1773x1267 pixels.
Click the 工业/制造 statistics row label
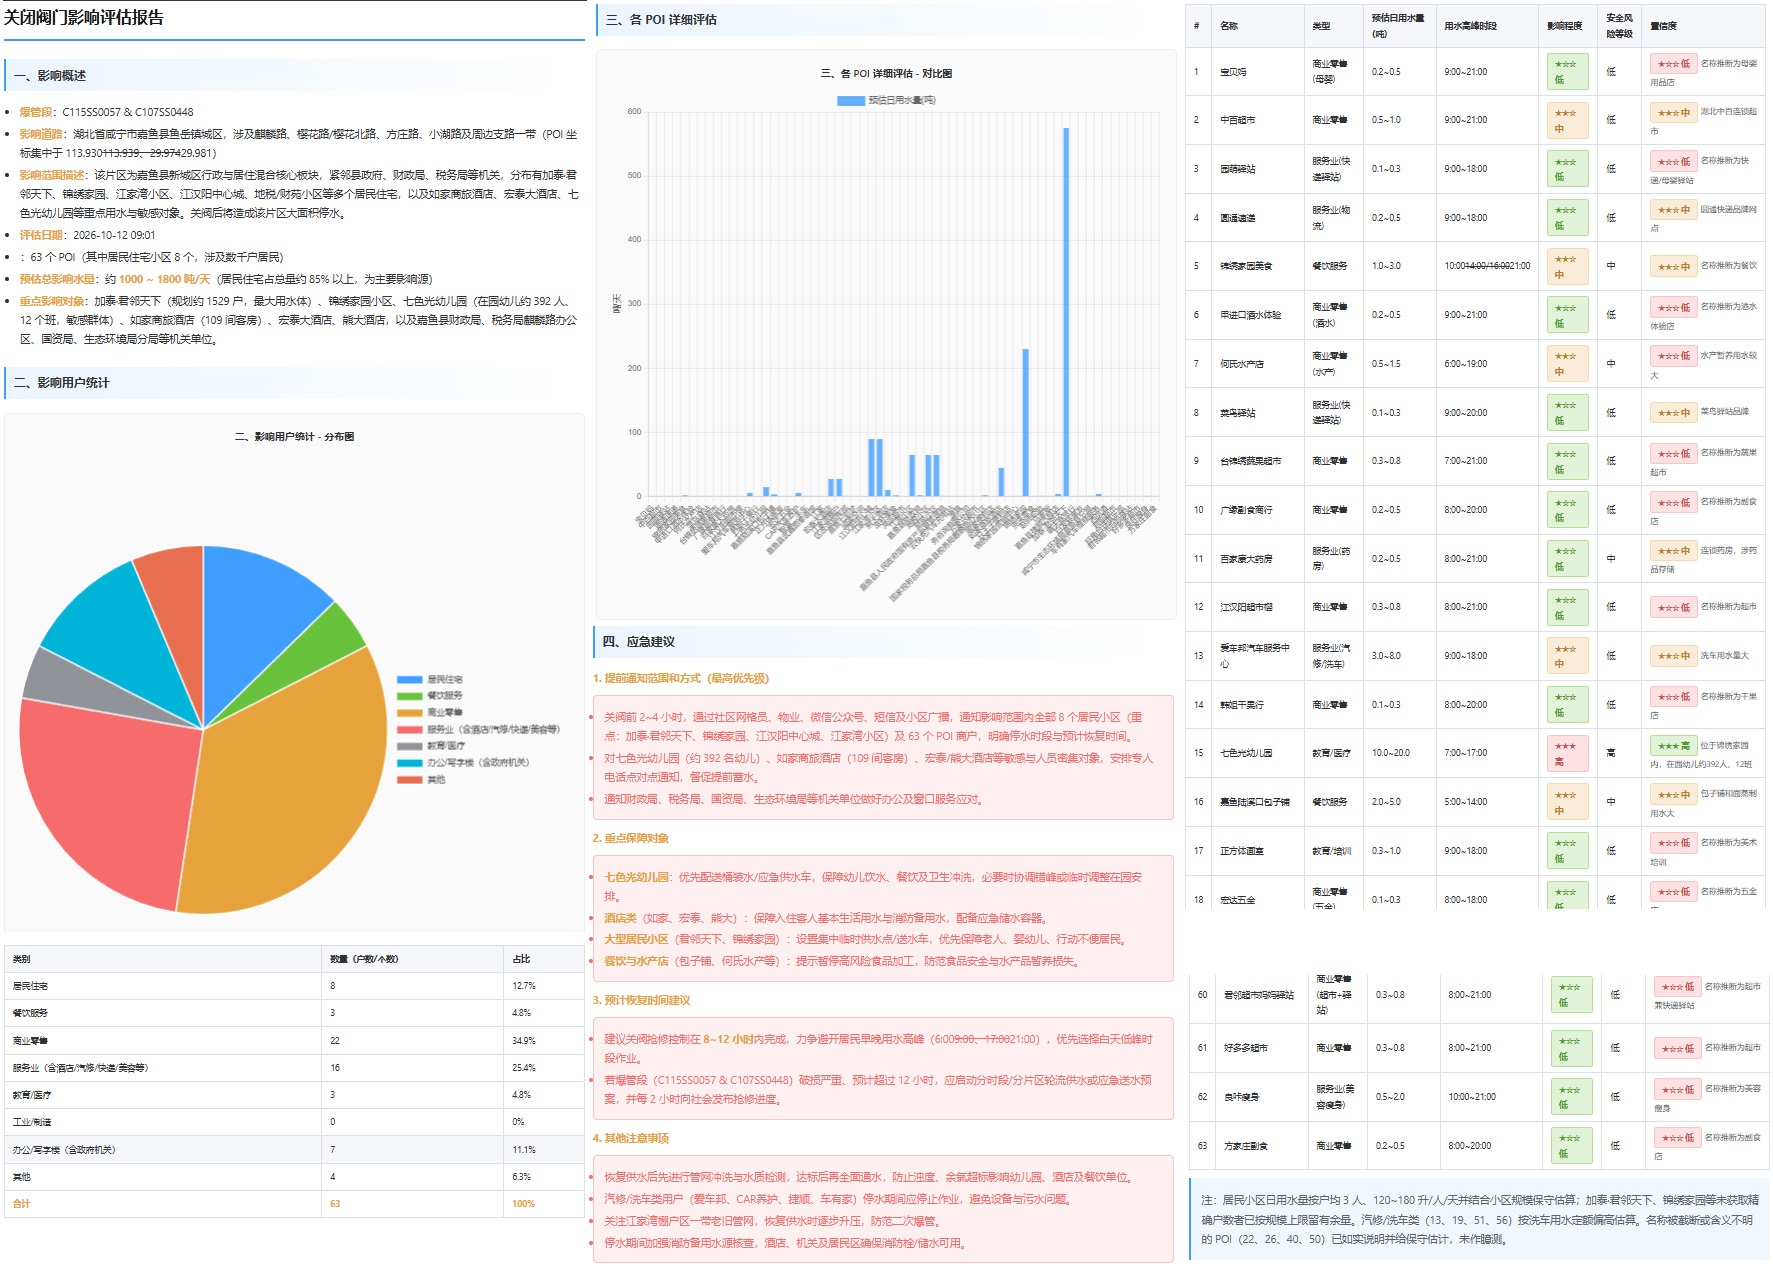[x=32, y=1122]
